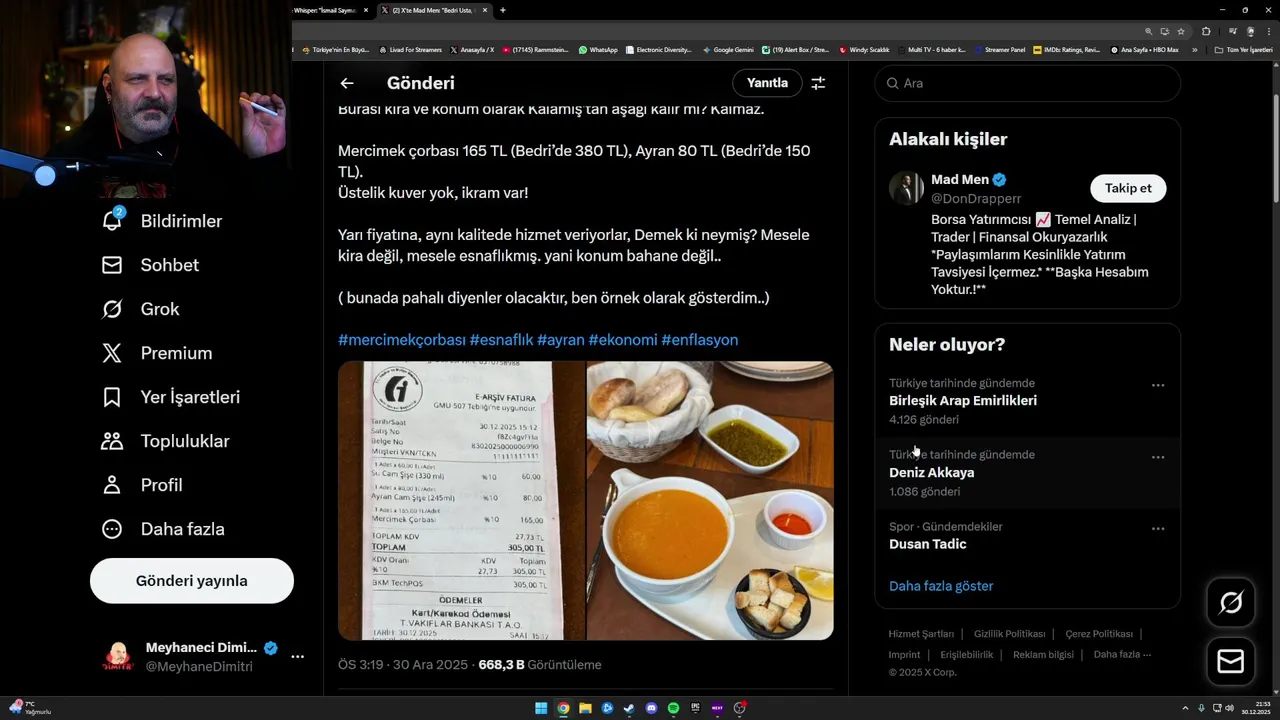Open a new browser tab
This screenshot has height=720, width=1280.
point(502,10)
